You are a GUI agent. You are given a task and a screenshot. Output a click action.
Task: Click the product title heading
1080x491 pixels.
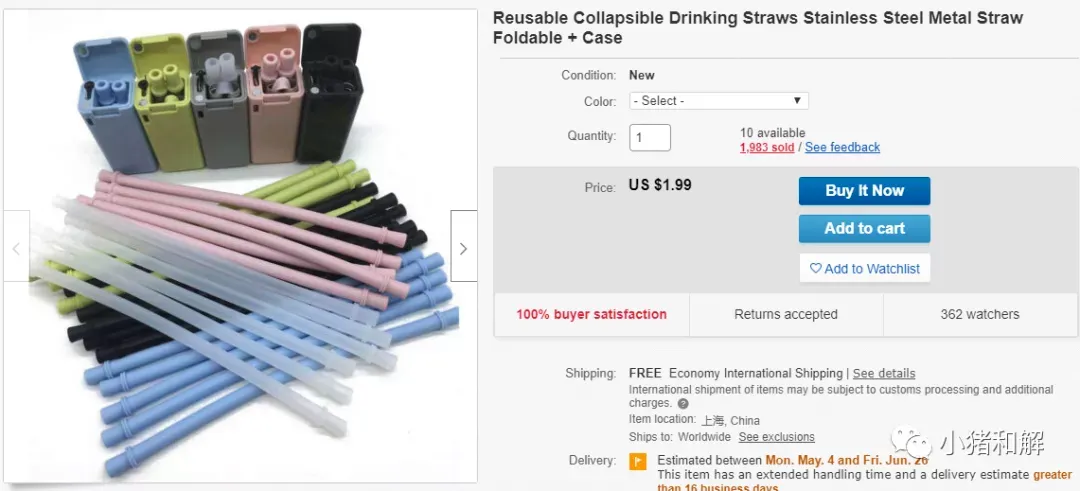(758, 28)
